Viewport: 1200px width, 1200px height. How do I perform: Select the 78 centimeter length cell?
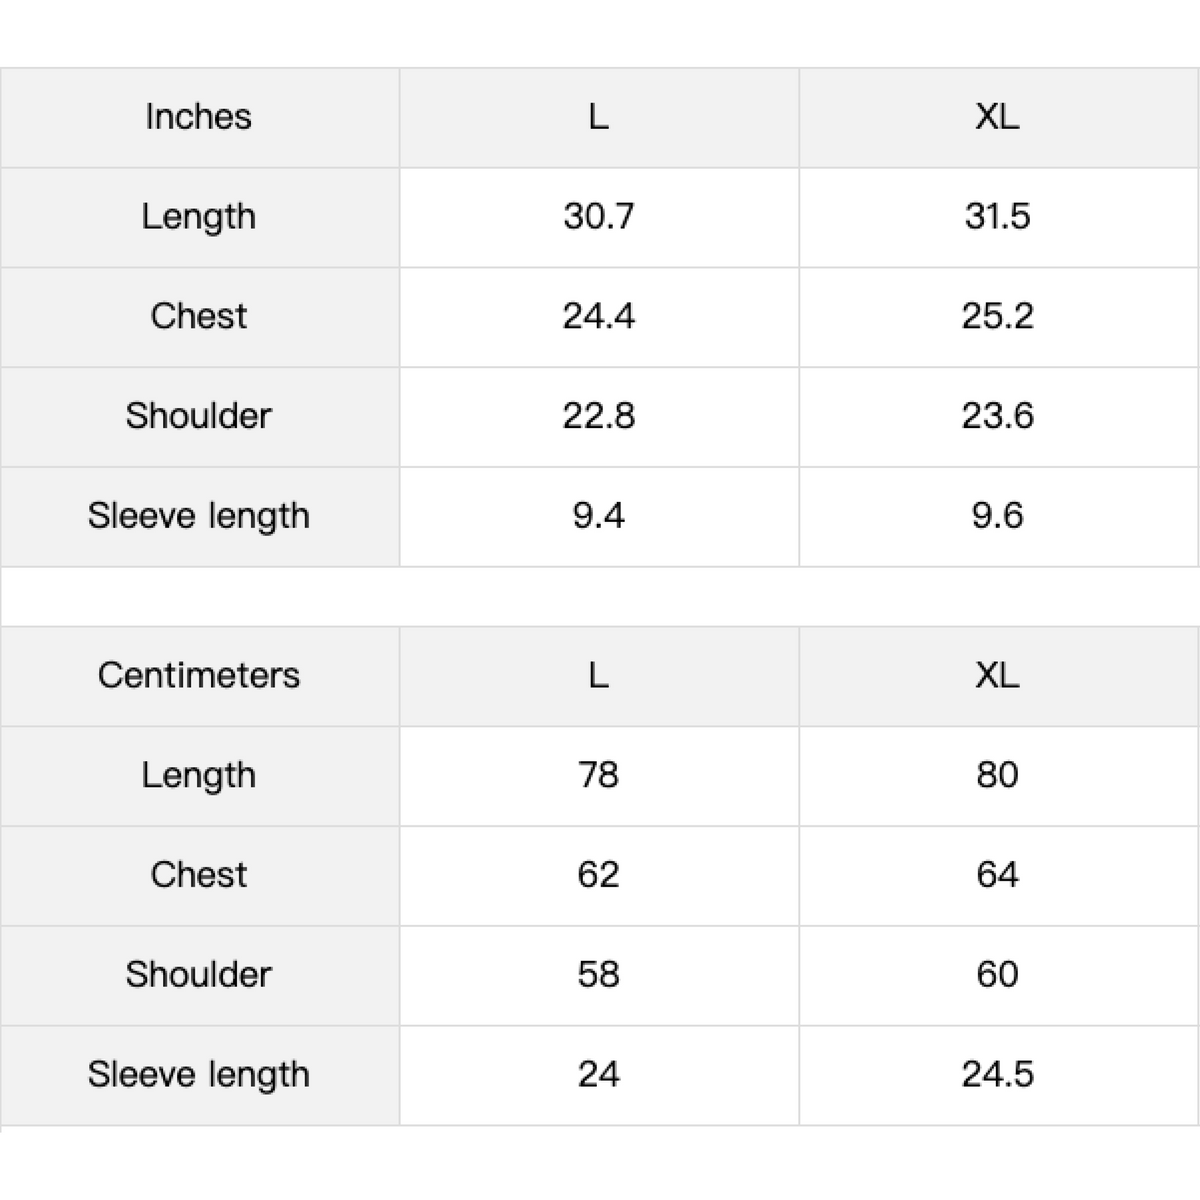(599, 776)
